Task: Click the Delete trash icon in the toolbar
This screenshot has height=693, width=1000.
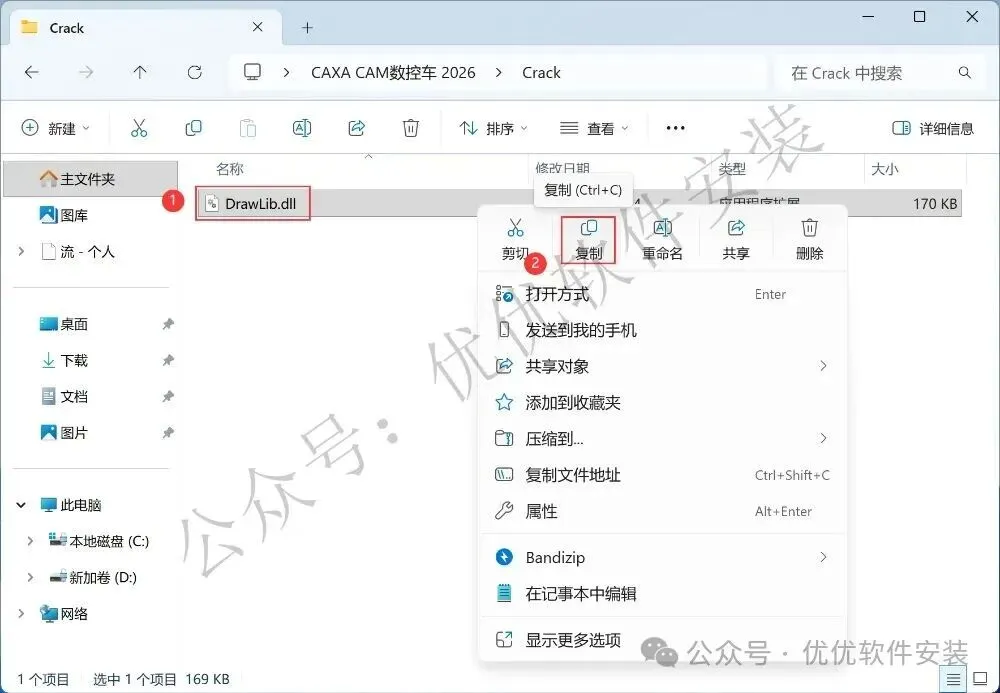Action: 411,128
